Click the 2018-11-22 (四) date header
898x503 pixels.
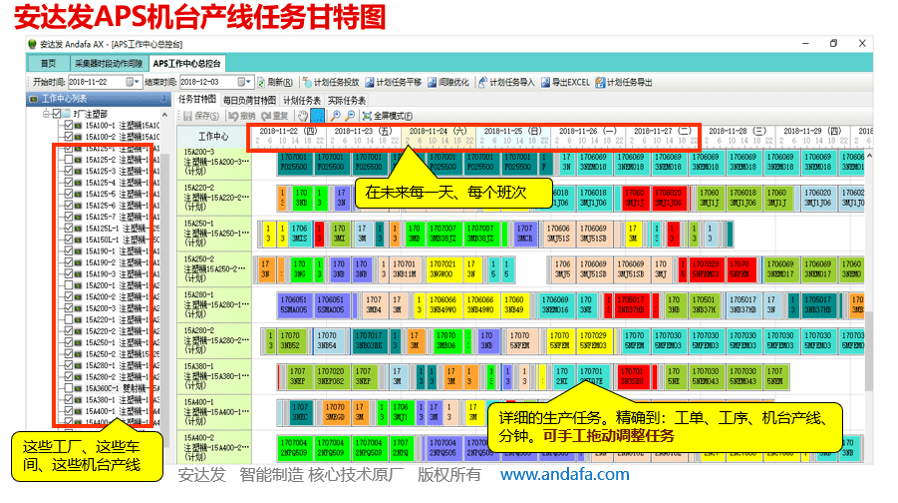click(x=289, y=131)
